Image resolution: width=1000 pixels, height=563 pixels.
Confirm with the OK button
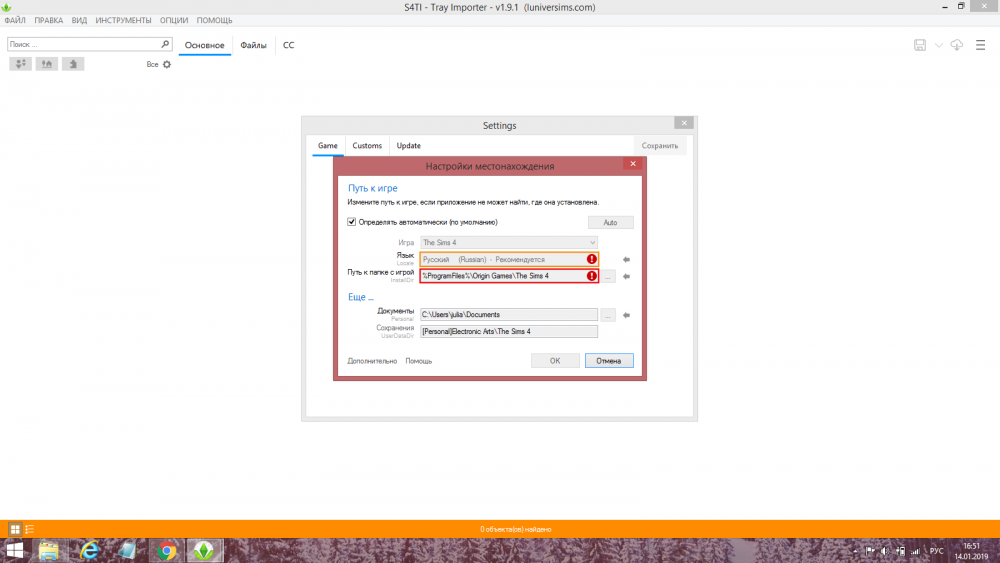click(x=555, y=361)
